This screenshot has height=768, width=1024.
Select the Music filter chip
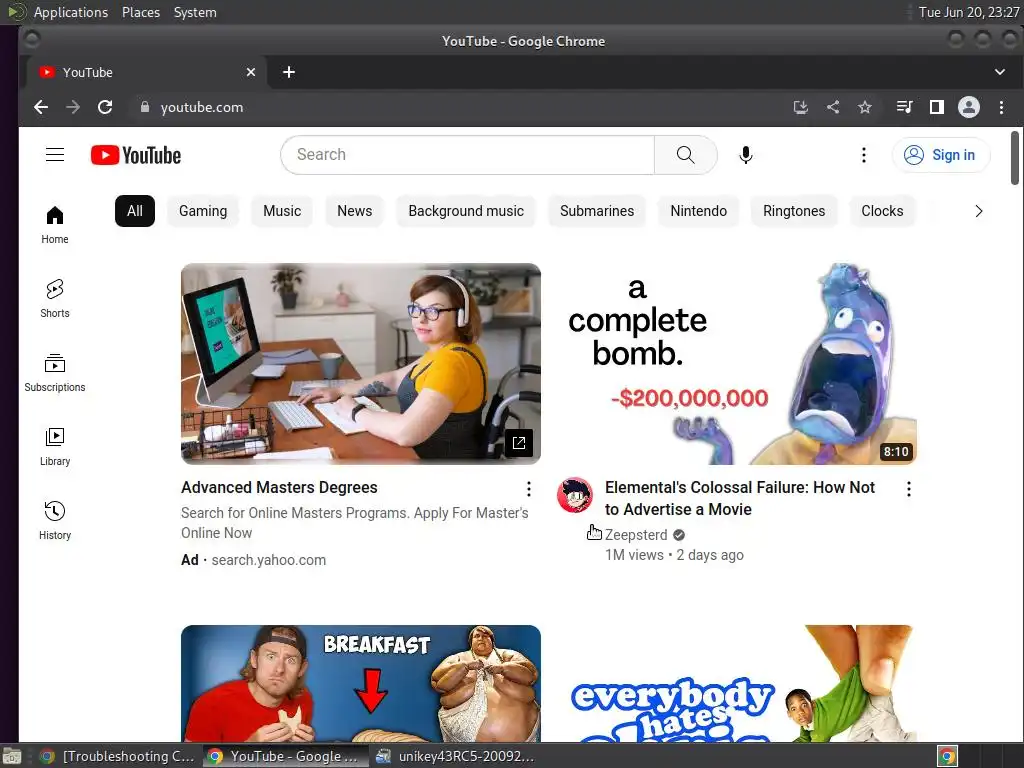(282, 211)
